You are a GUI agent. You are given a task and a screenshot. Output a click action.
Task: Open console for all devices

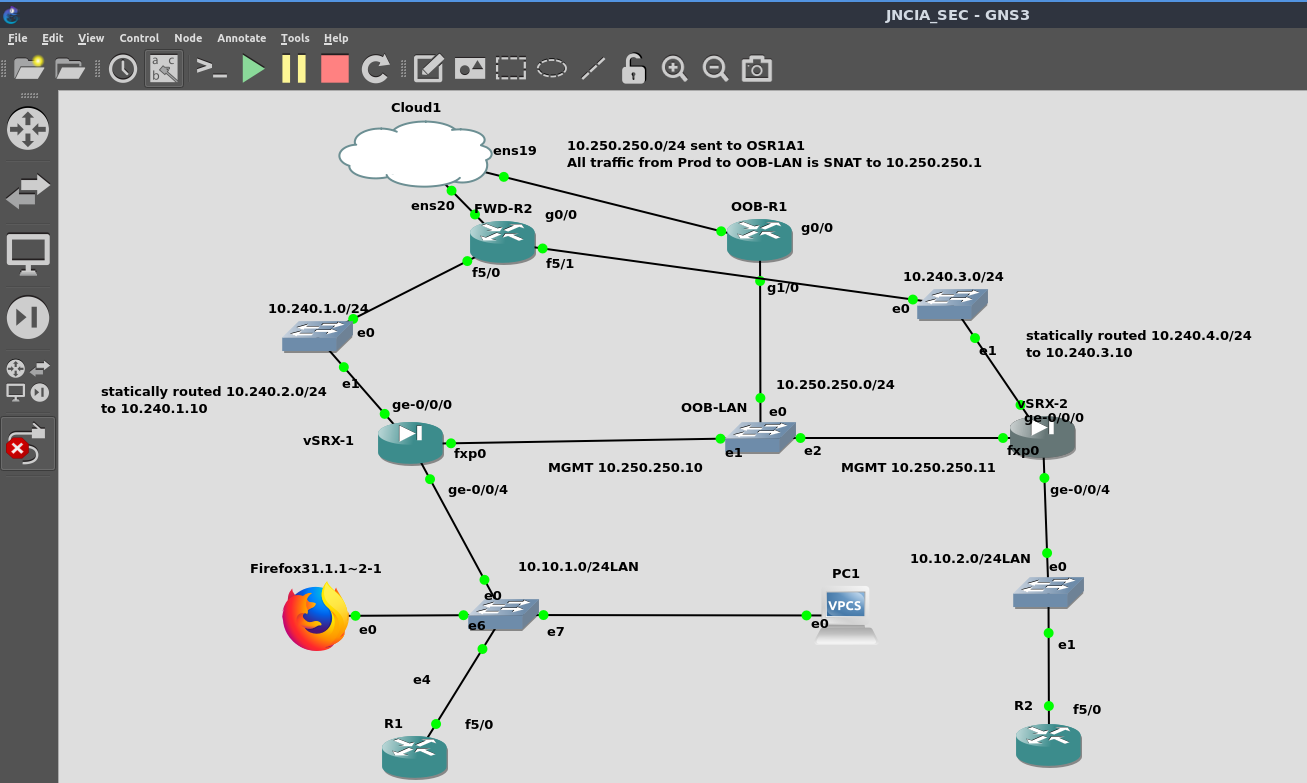tap(211, 69)
